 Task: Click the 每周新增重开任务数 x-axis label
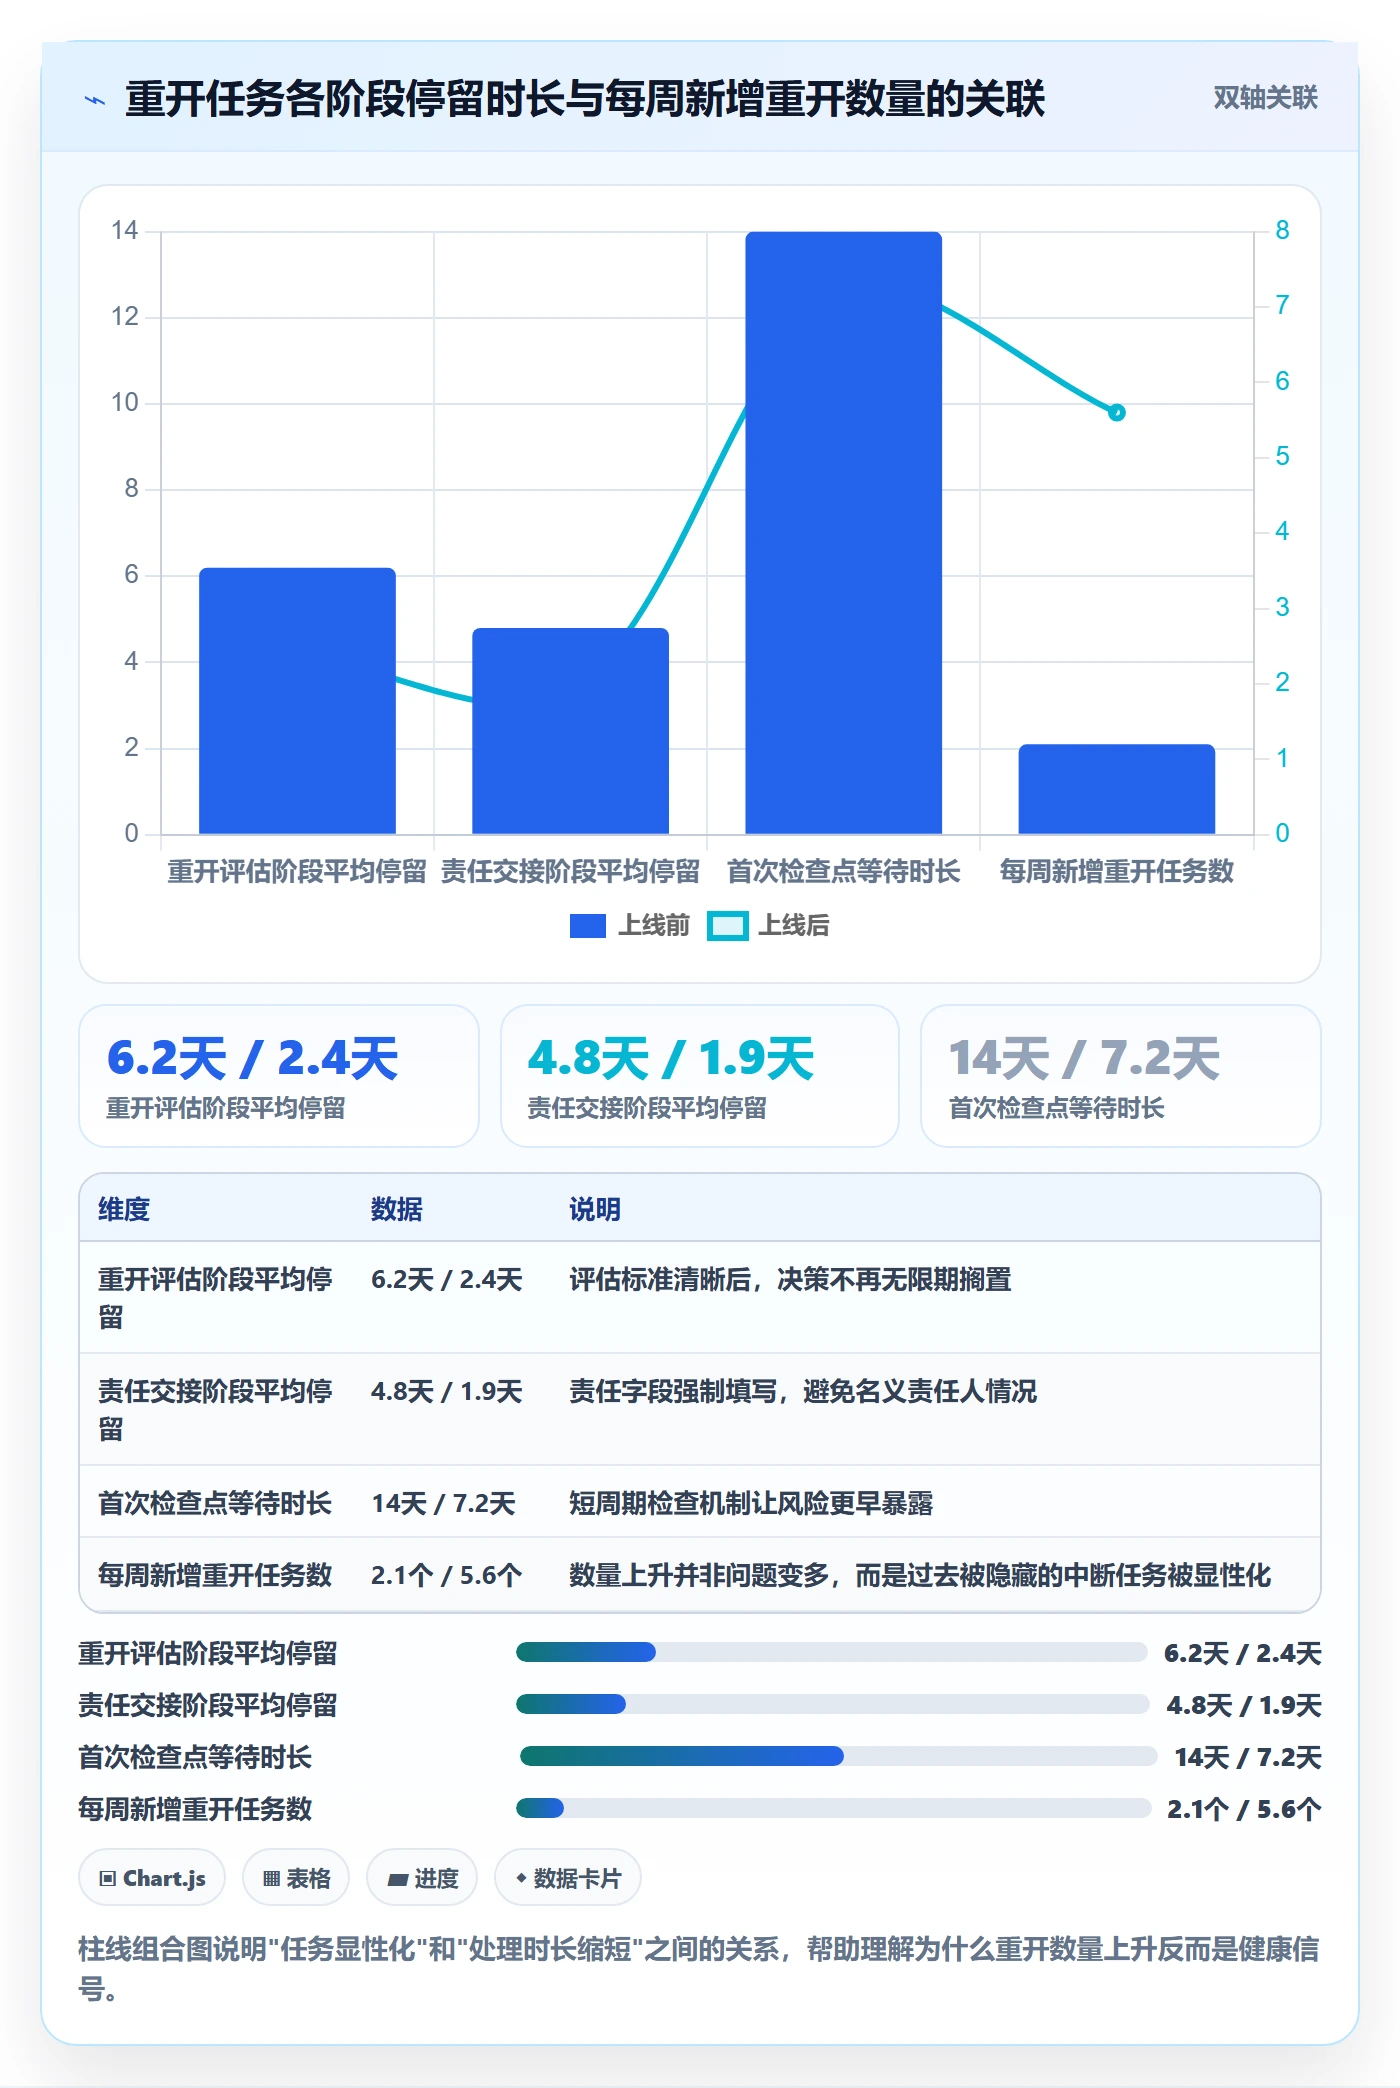point(1116,872)
